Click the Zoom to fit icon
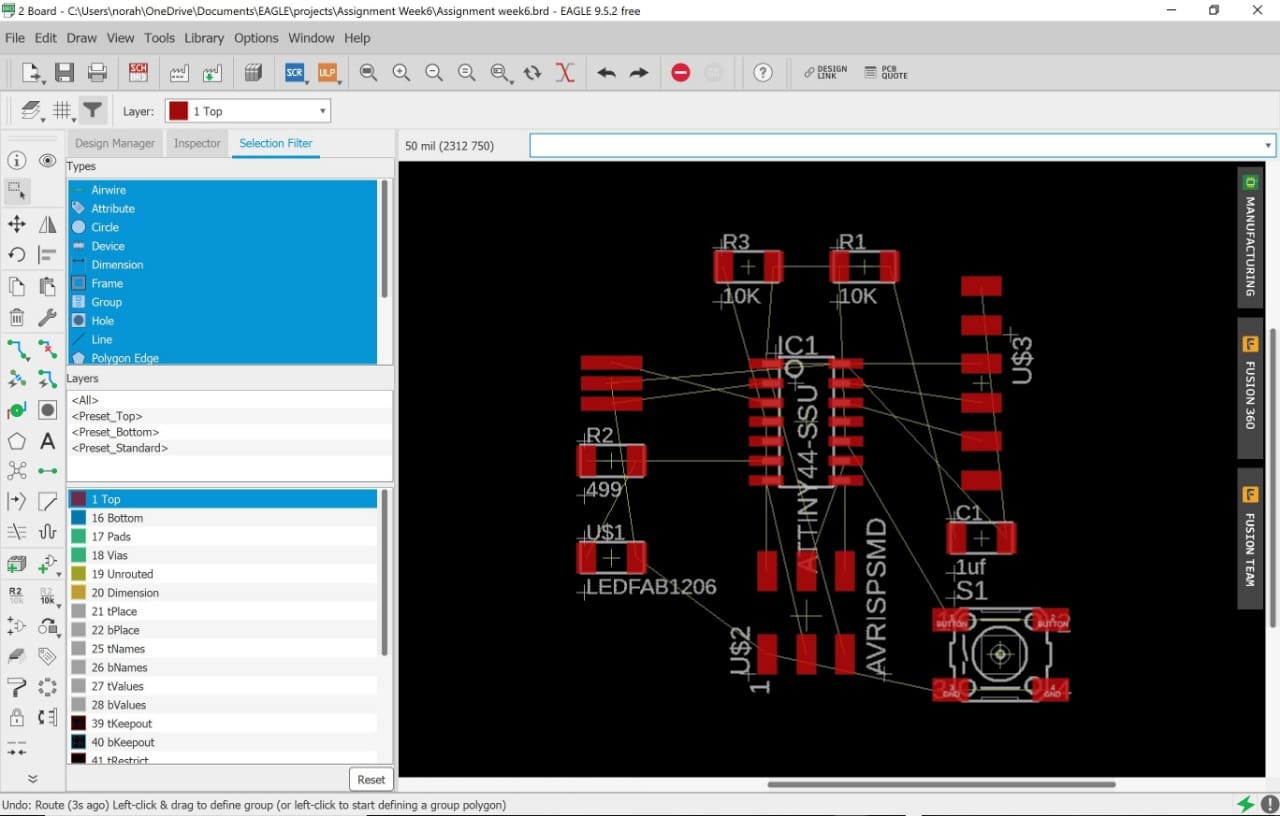Viewport: 1280px width, 816px height. (x=368, y=73)
